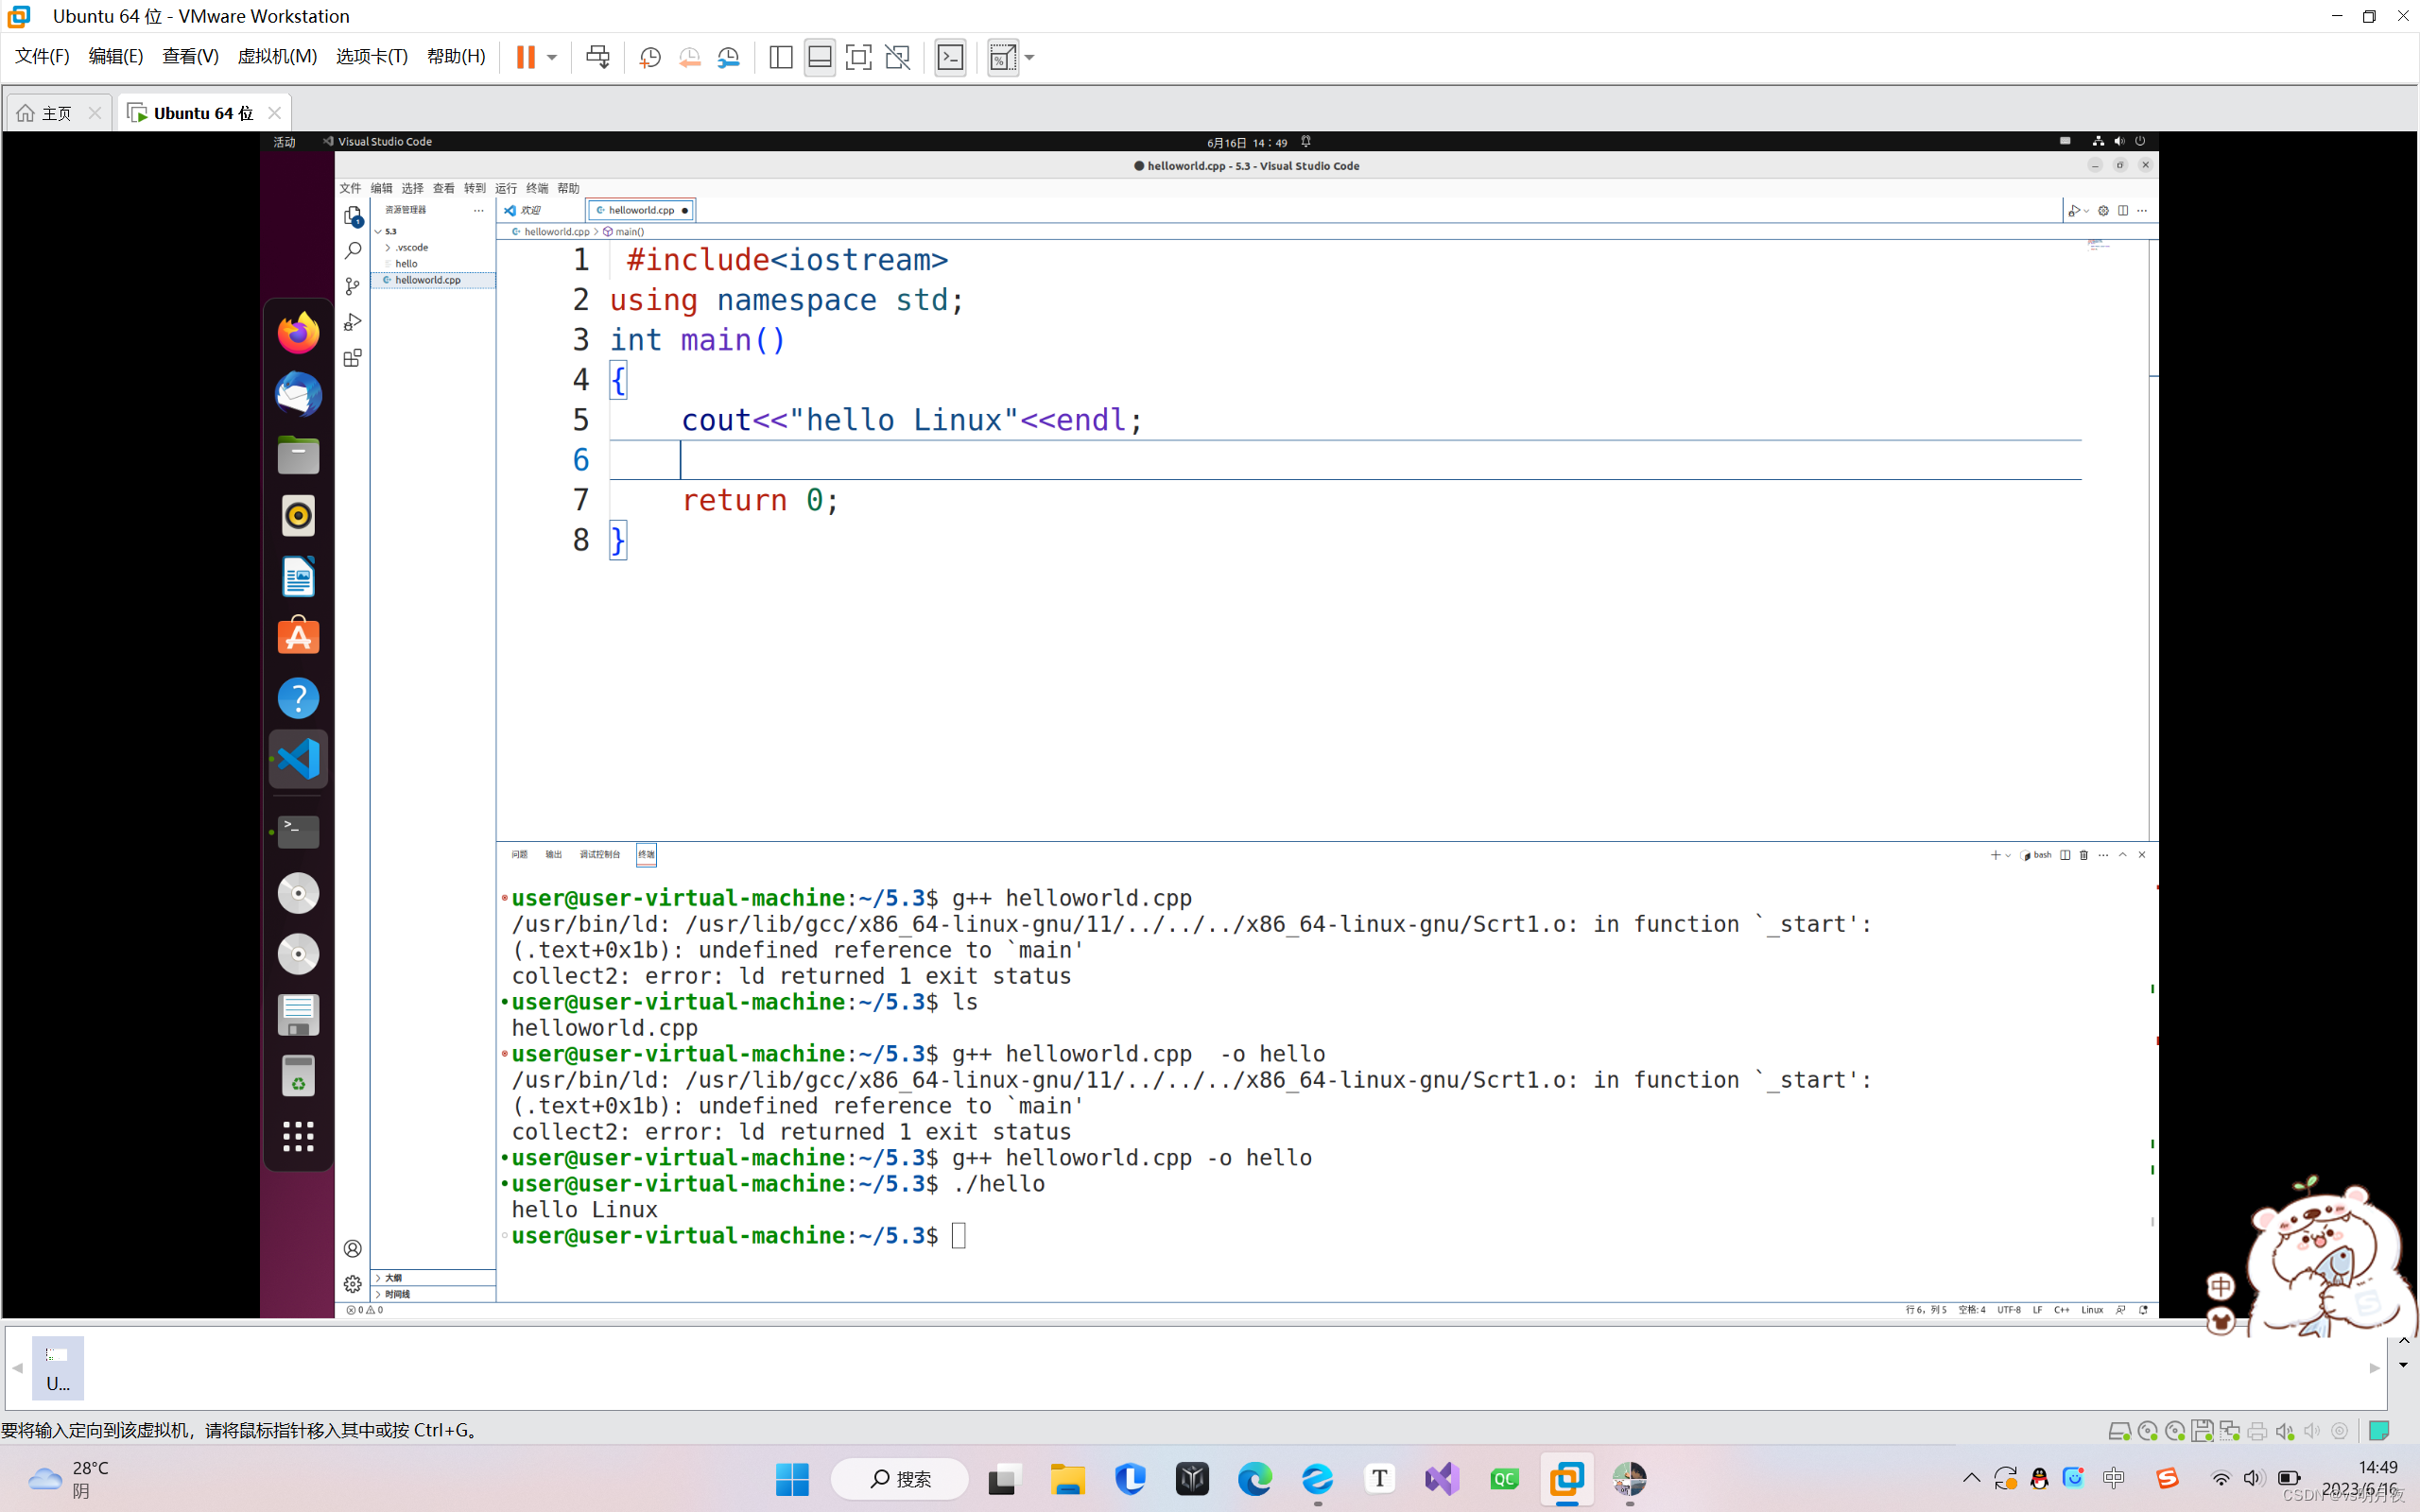Open the VS Code Manage gear icon

(352, 1284)
